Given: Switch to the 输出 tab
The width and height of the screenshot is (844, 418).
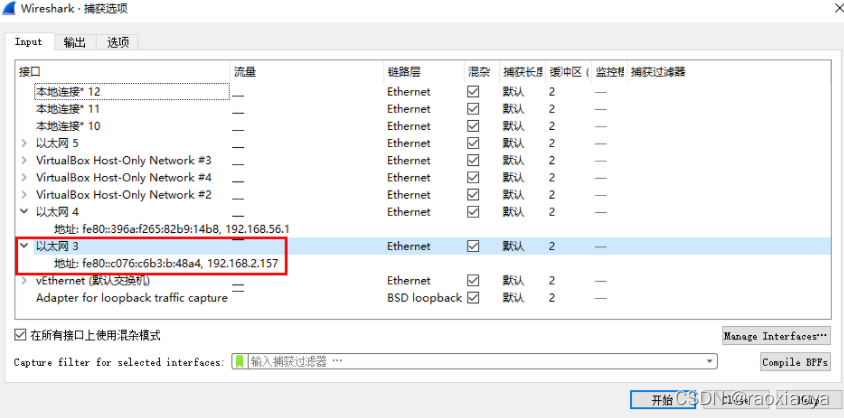Looking at the screenshot, I should coord(74,42).
